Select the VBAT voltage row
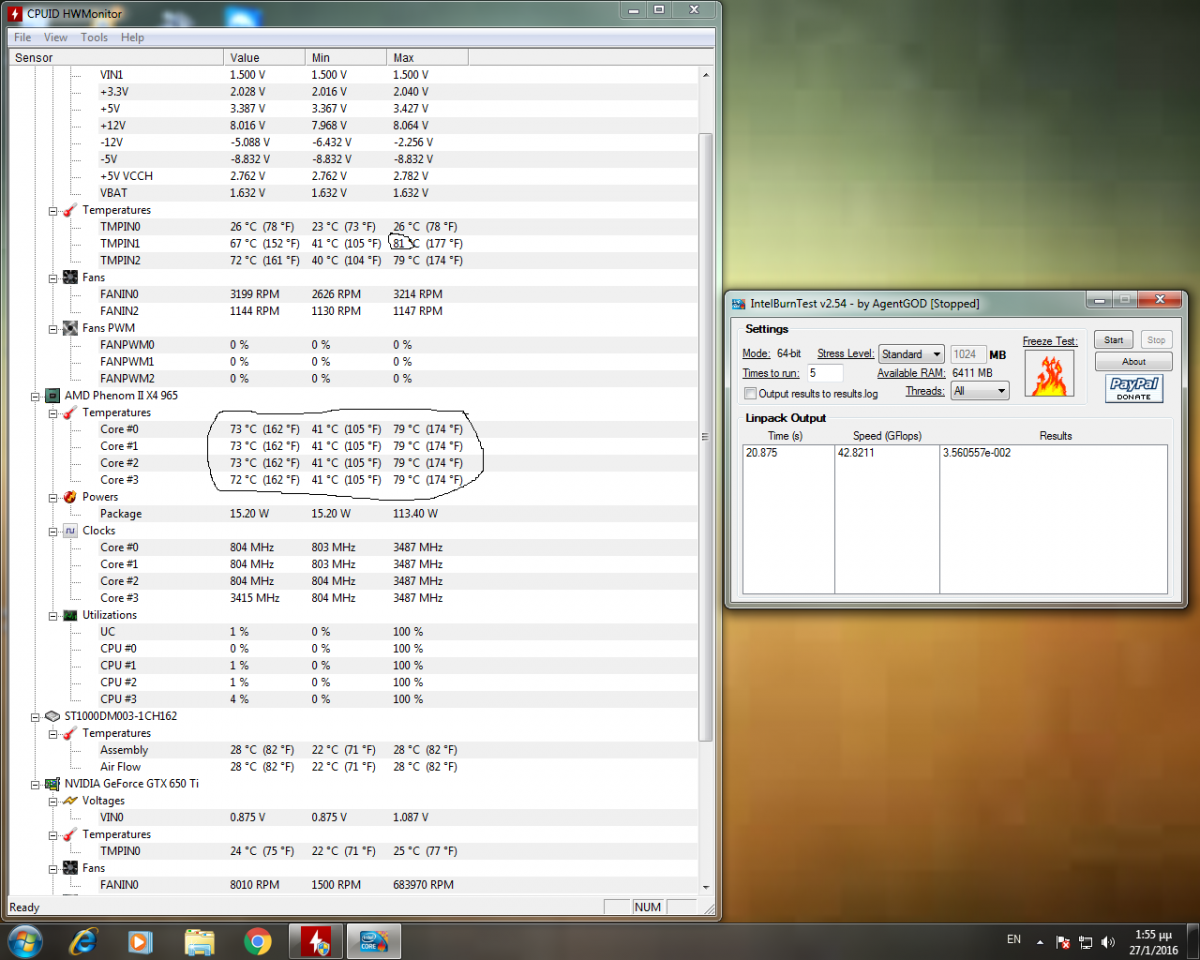Viewport: 1200px width, 960px height. [354, 193]
